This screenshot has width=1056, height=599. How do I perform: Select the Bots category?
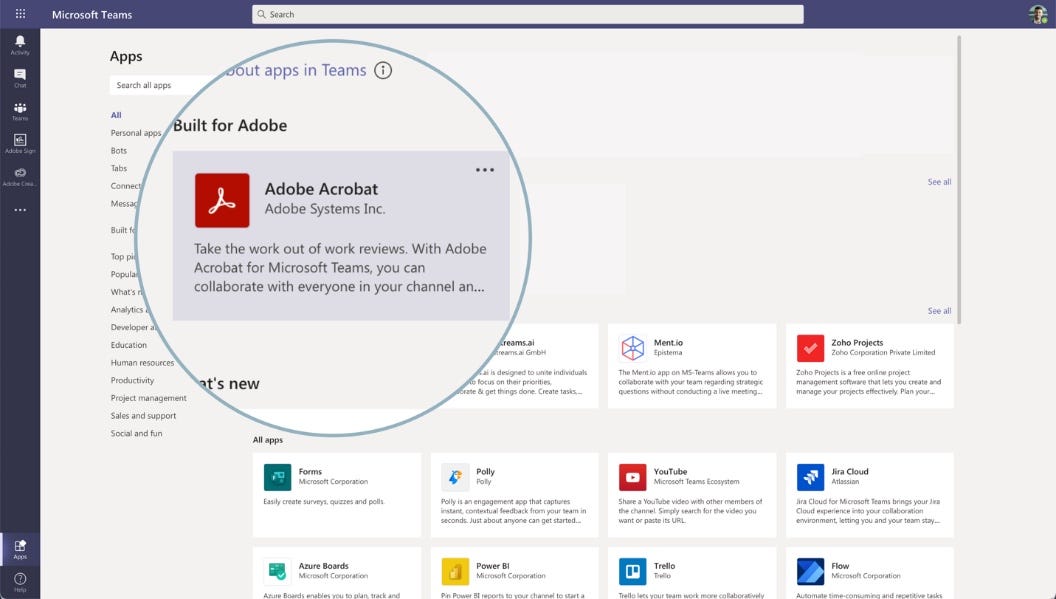tap(119, 150)
